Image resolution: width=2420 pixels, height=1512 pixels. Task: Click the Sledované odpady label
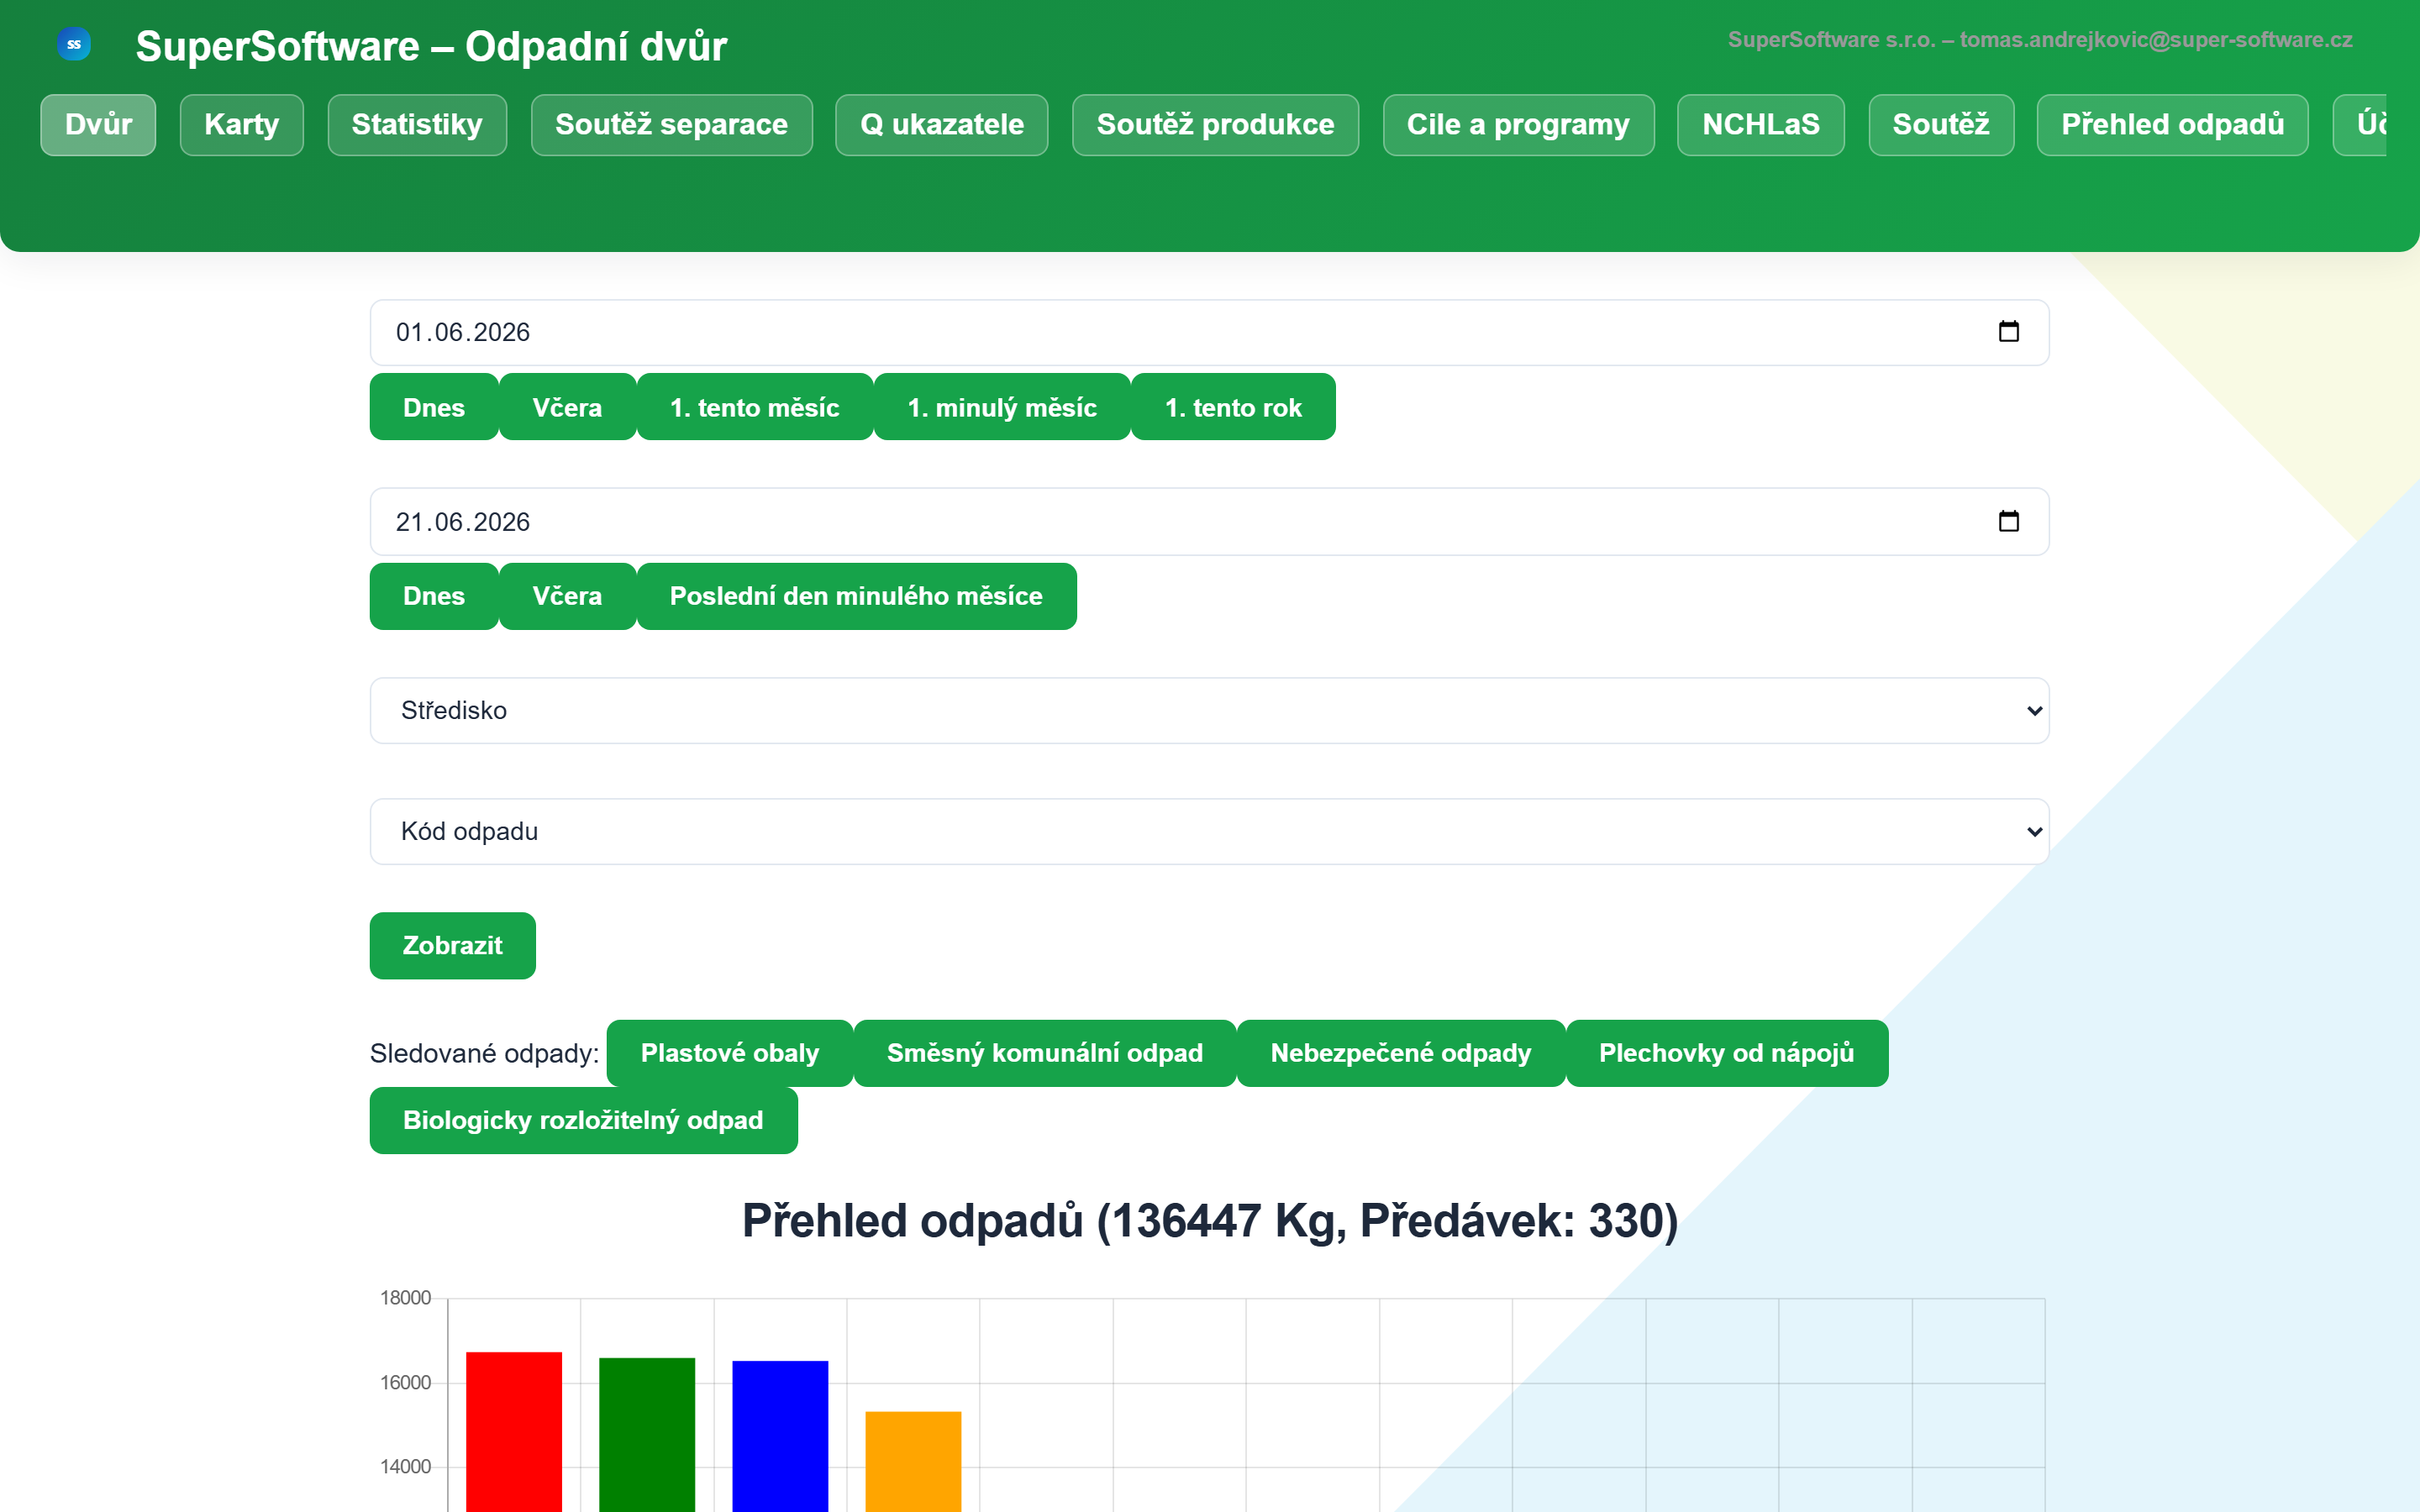coord(484,1053)
